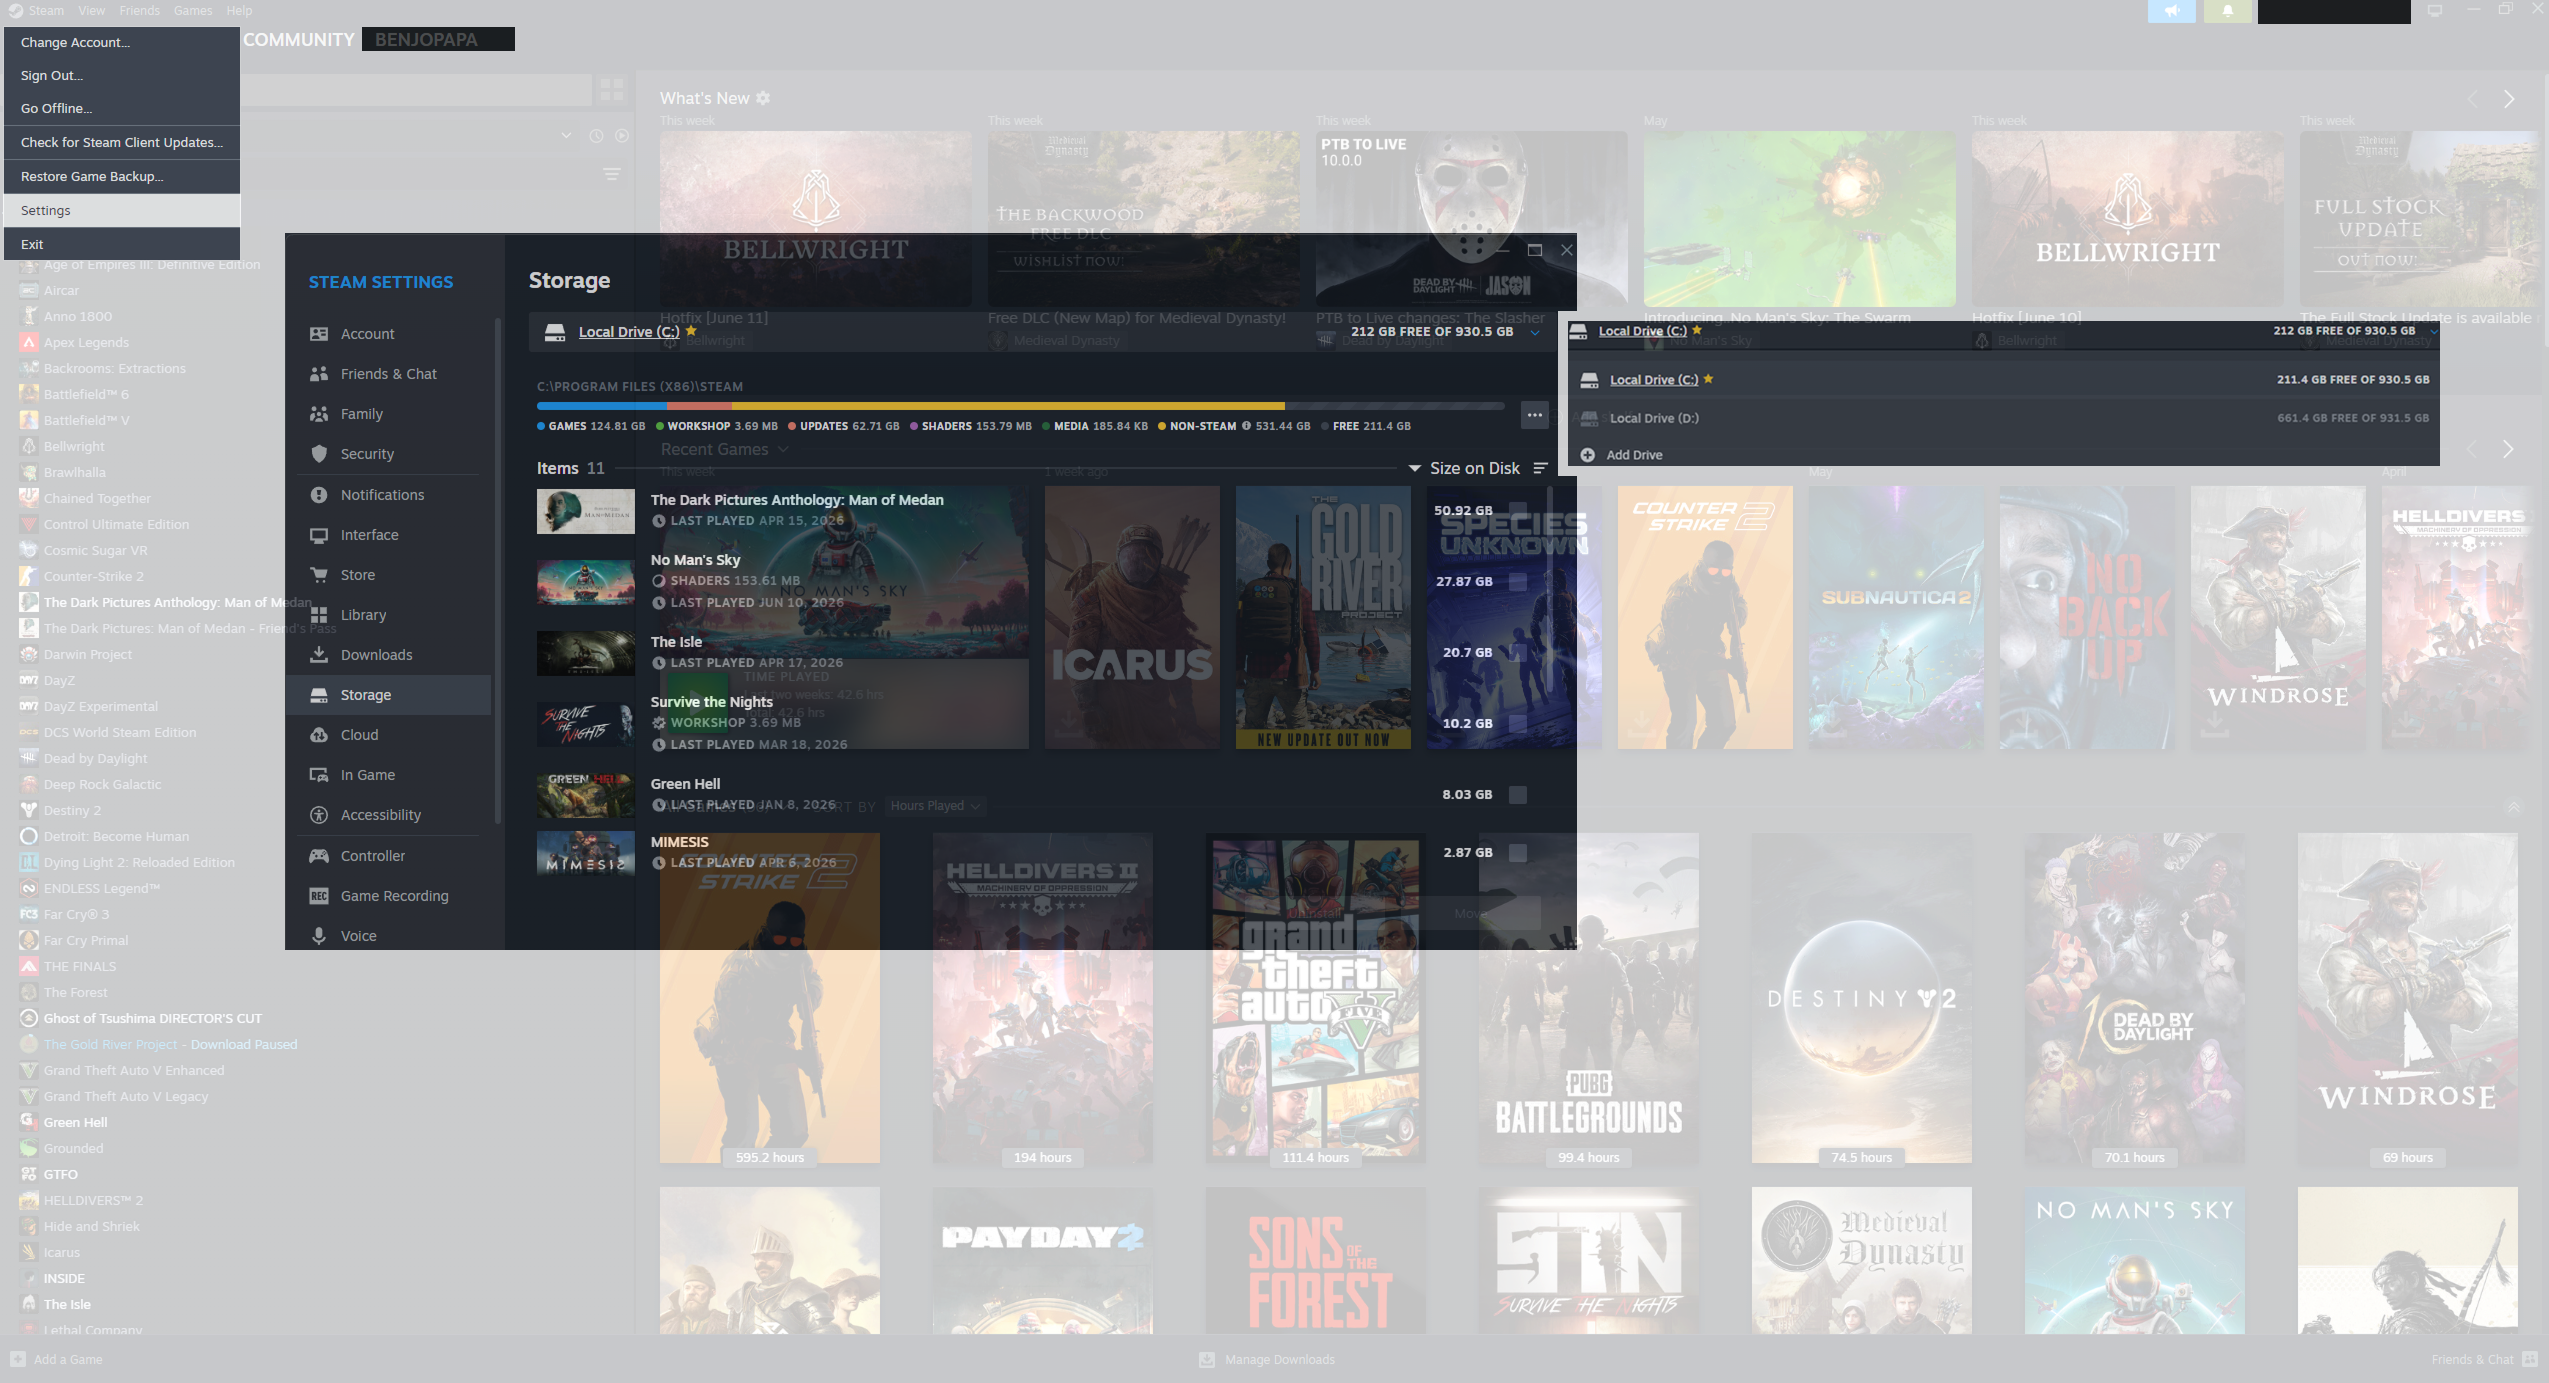The width and height of the screenshot is (2549, 1383).
Task: Collapse library category chevron in sidebar
Action: point(566,135)
